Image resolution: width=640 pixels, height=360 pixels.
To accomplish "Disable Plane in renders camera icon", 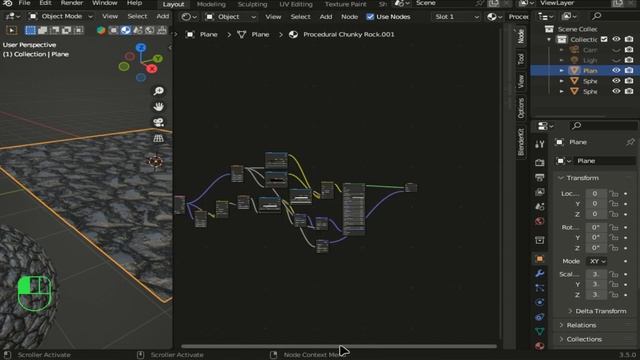I will coord(629,70).
